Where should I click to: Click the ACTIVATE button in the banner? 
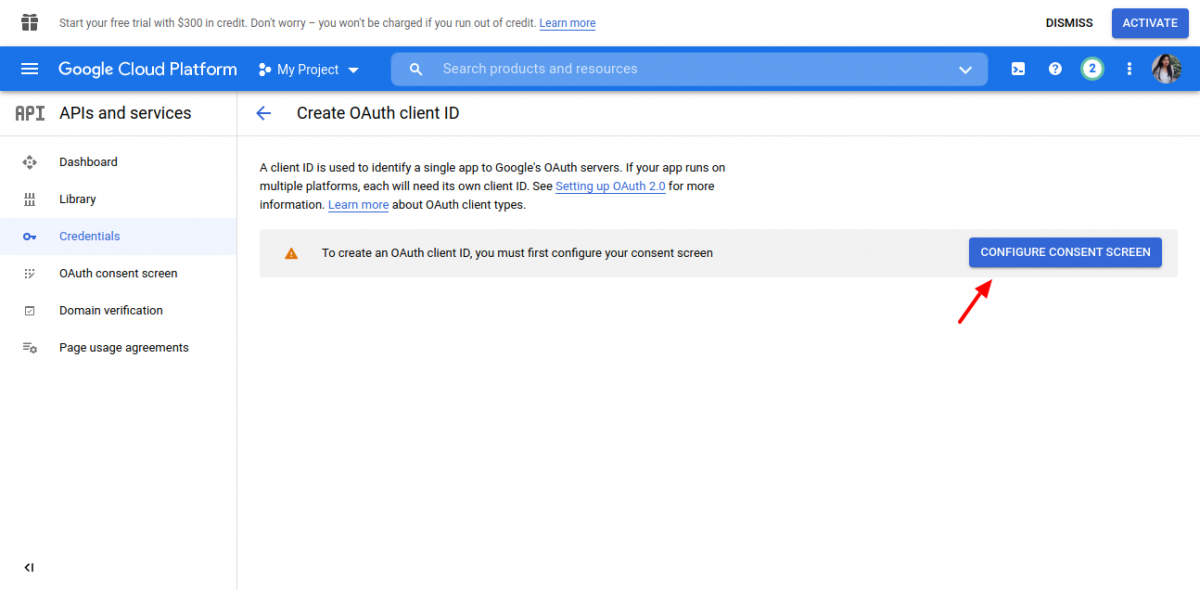[1149, 22]
